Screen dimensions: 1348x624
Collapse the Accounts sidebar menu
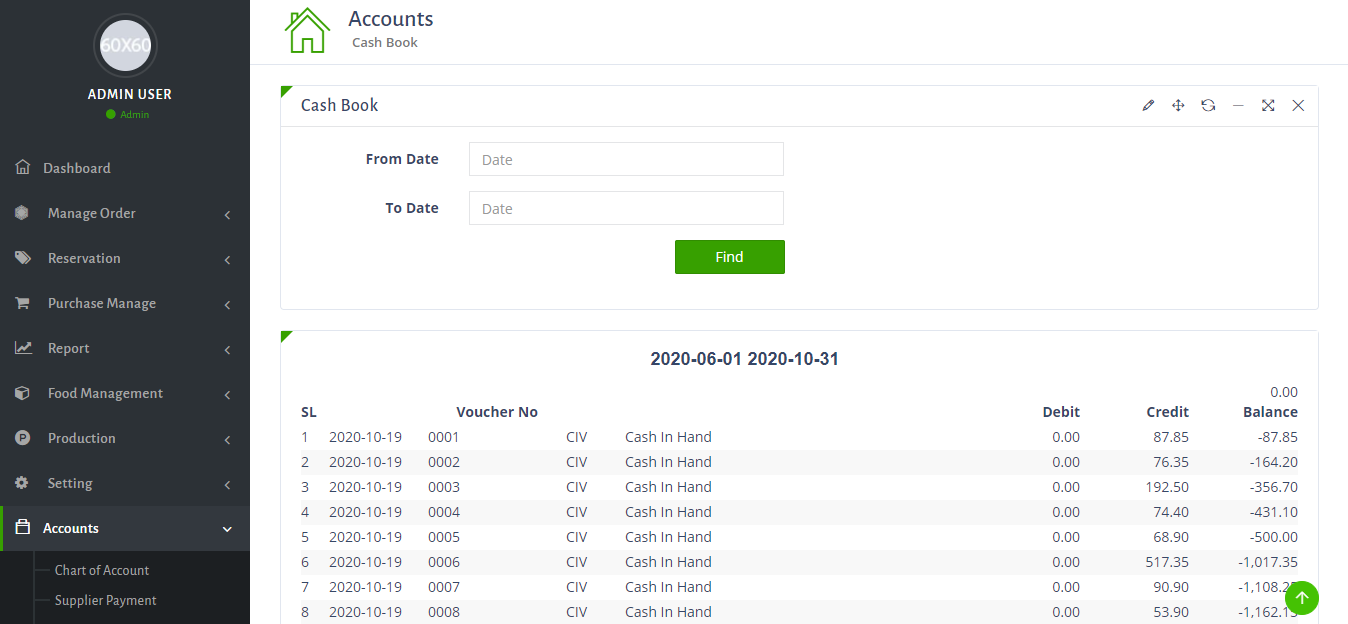point(71,528)
